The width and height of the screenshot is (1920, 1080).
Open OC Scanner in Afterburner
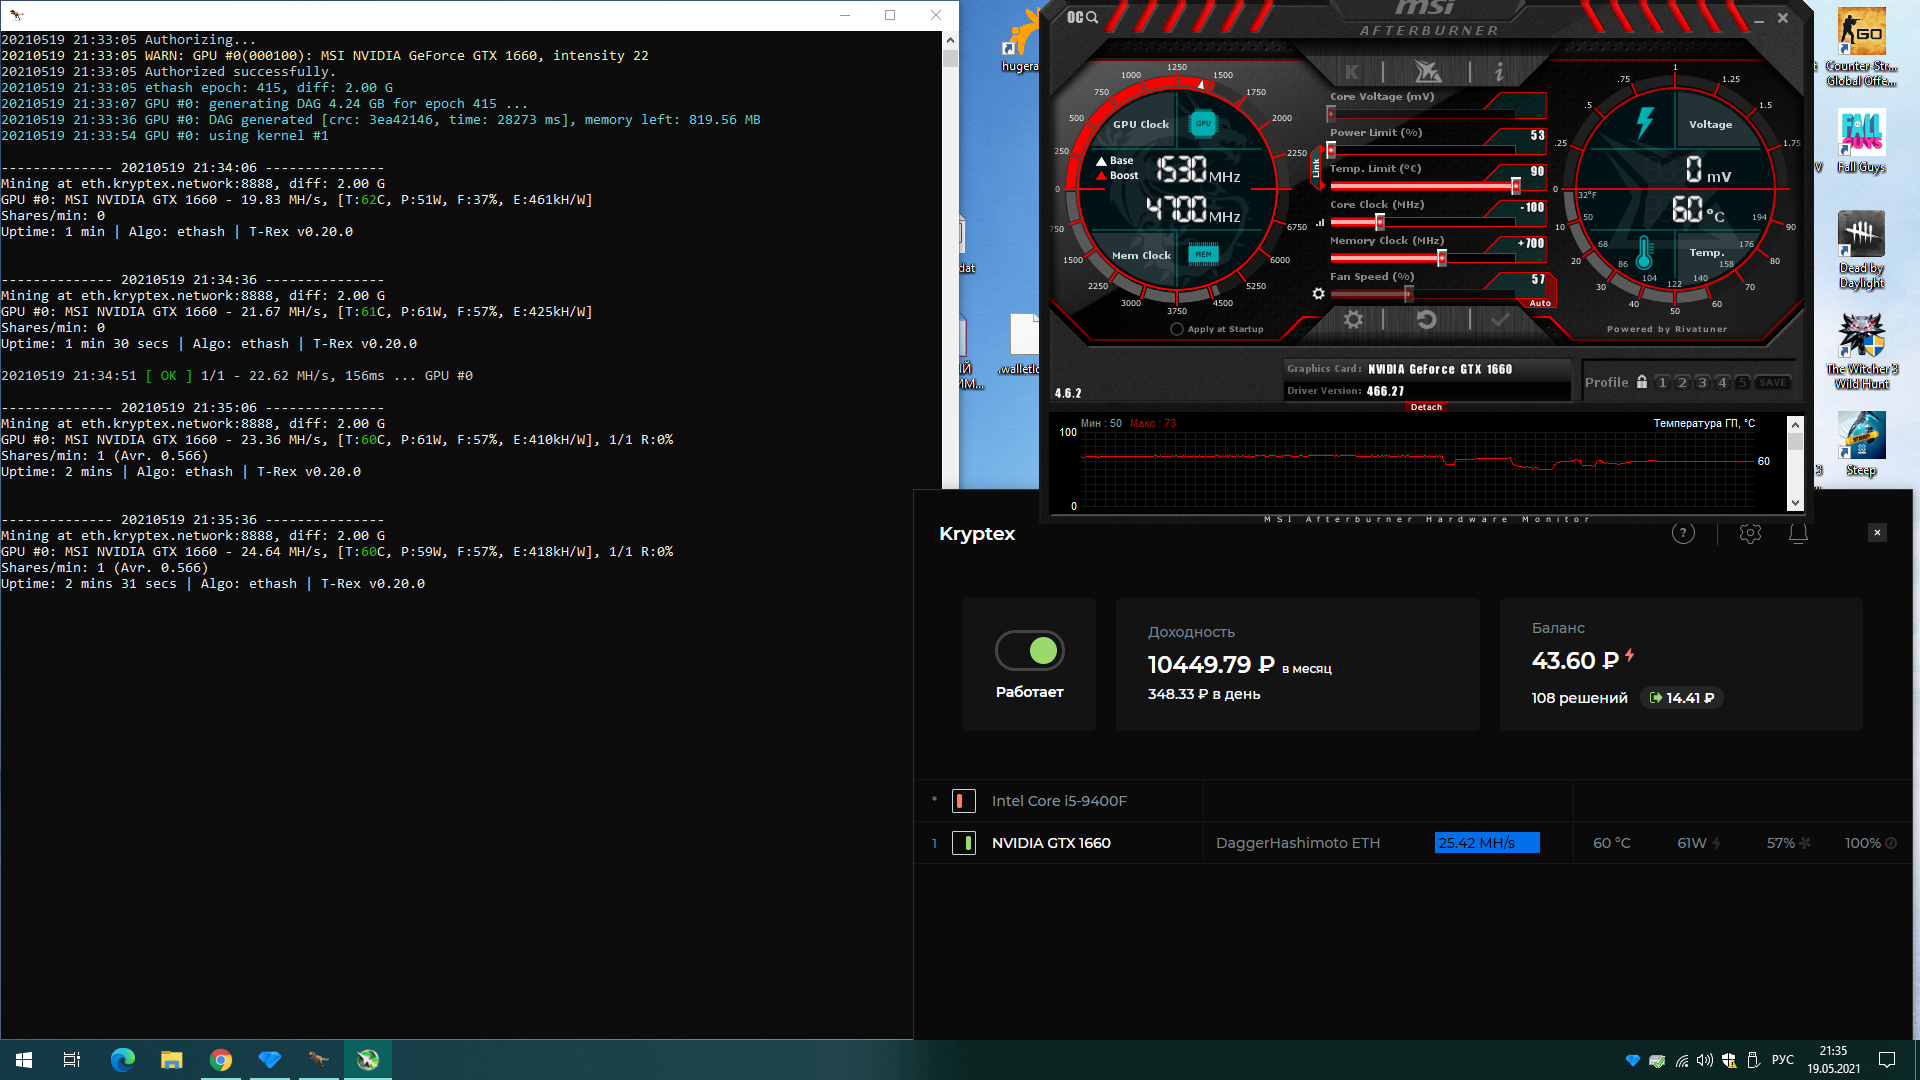[1082, 17]
